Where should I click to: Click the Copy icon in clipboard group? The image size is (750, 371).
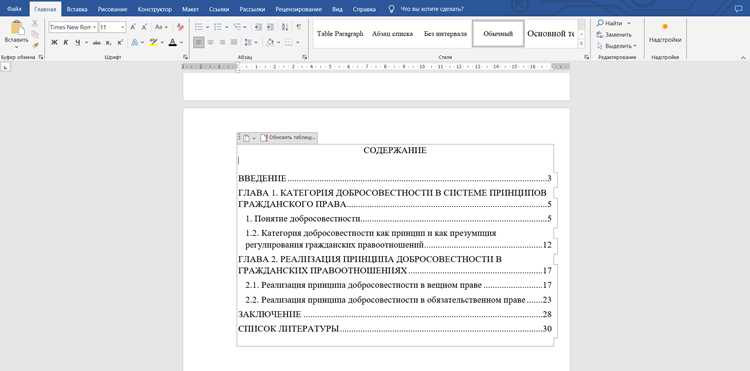click(35, 34)
